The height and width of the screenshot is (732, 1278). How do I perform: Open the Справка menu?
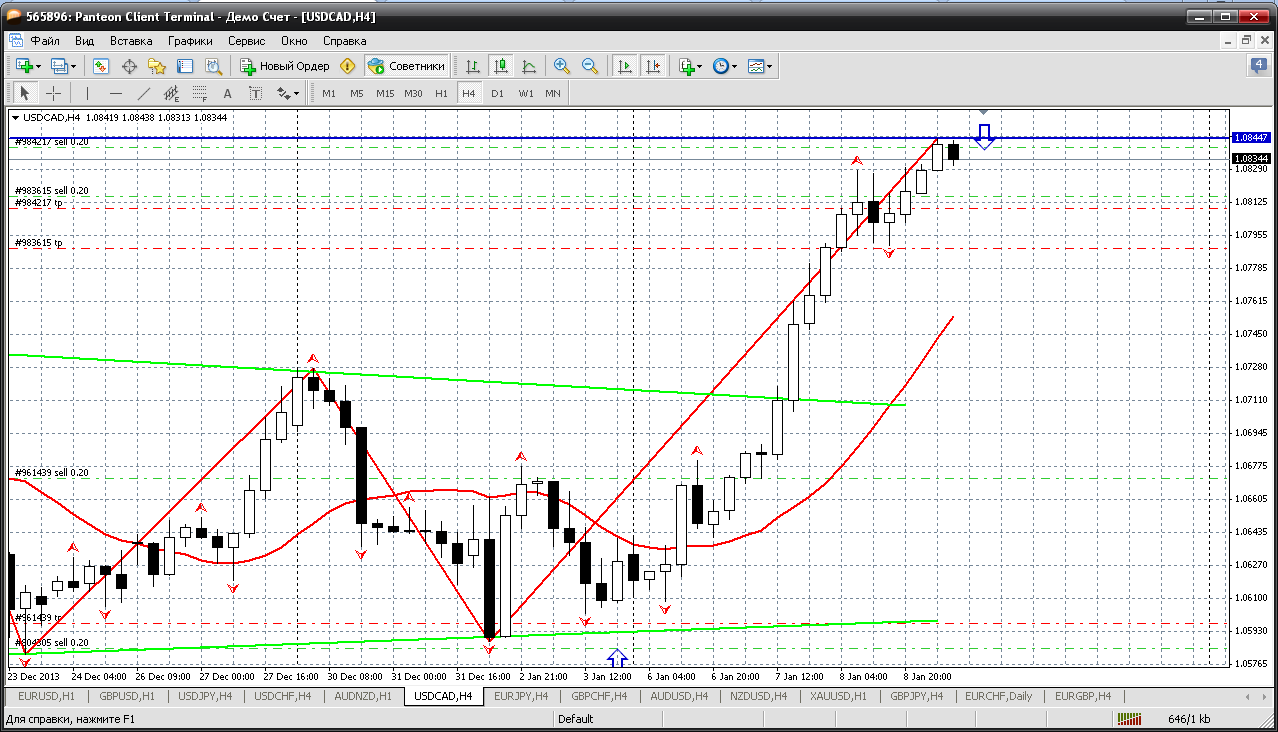(x=345, y=41)
